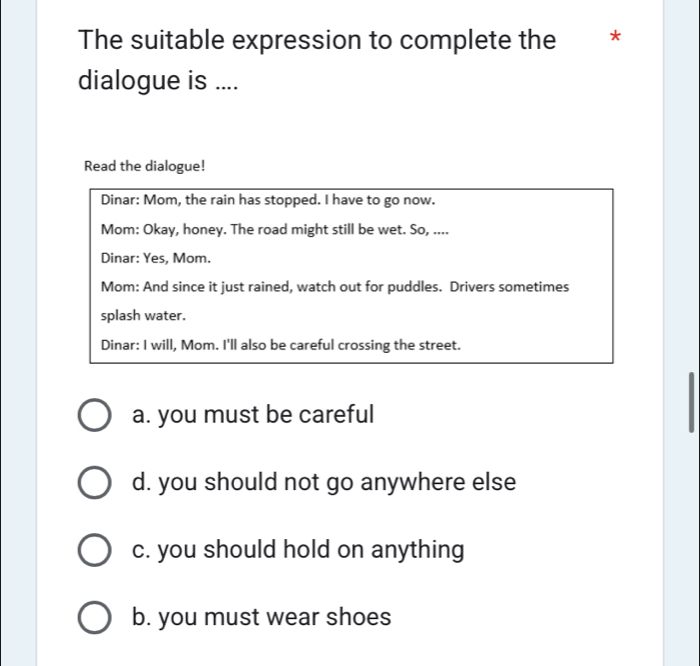The image size is (700, 666).
Task: Click the vertical scrollbar thumb
Action: [x=692, y=402]
